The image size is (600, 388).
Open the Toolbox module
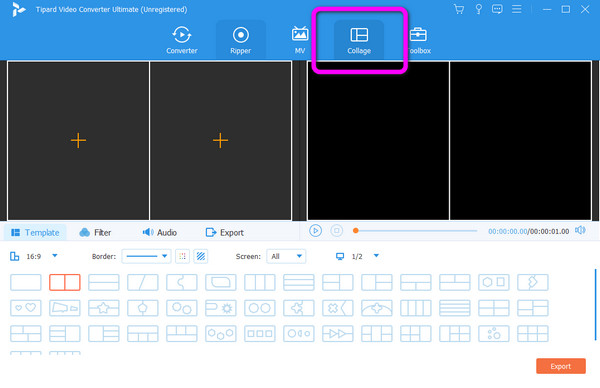click(418, 40)
